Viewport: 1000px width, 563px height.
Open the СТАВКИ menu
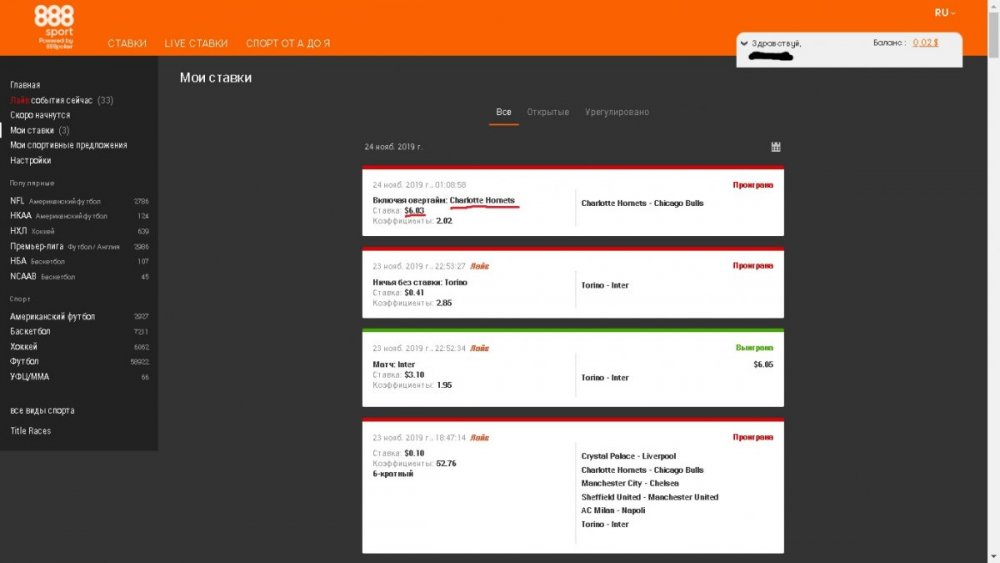click(127, 43)
